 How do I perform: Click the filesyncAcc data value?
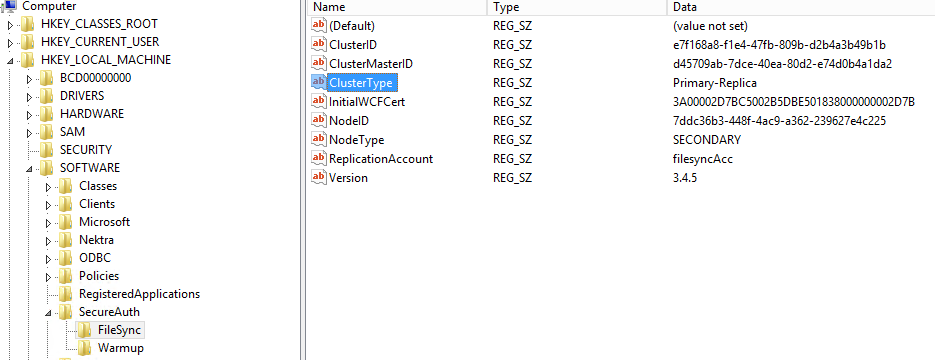pyautogui.click(x=702, y=159)
